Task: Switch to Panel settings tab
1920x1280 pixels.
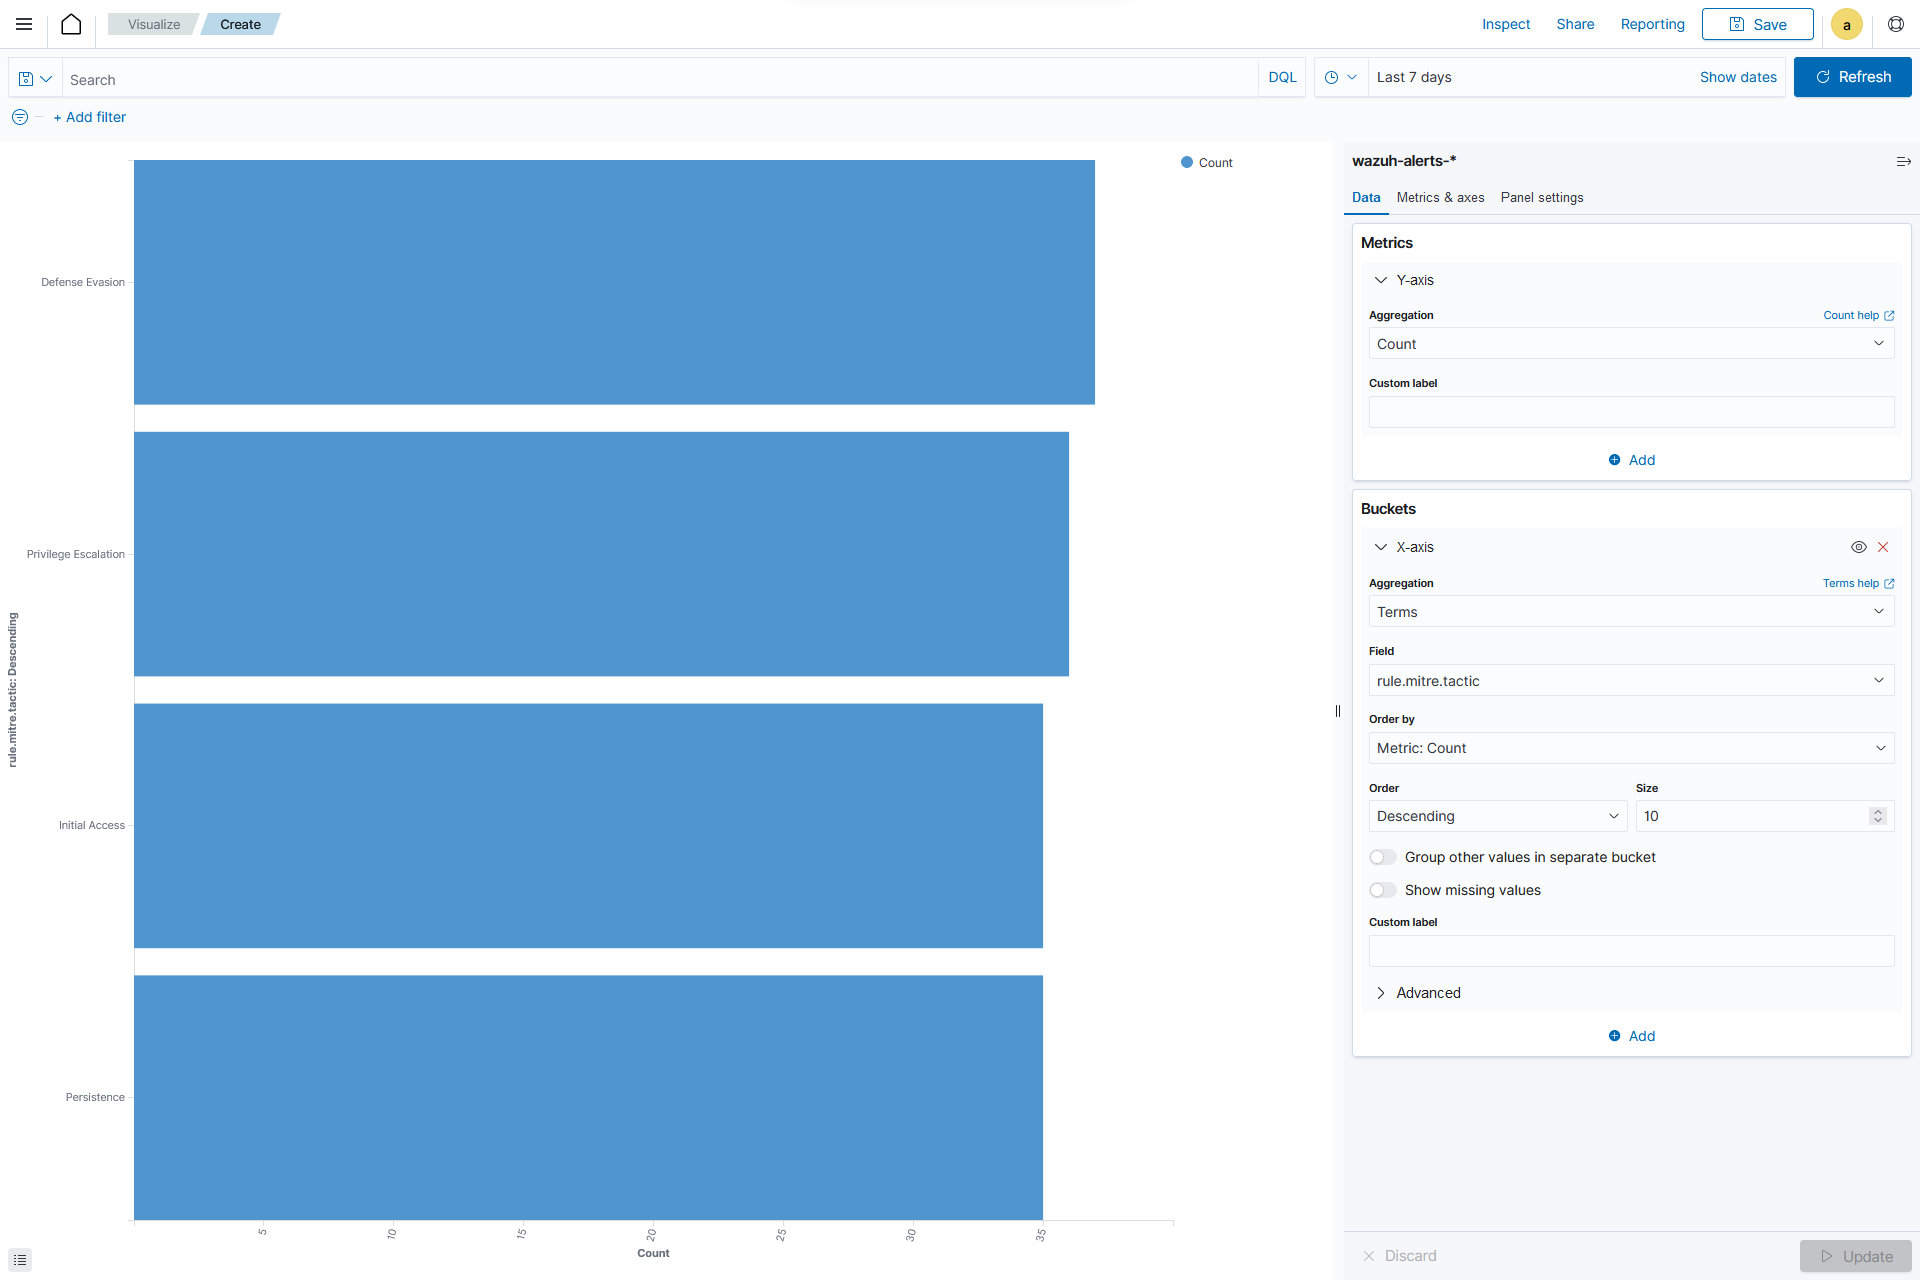Action: (x=1542, y=198)
